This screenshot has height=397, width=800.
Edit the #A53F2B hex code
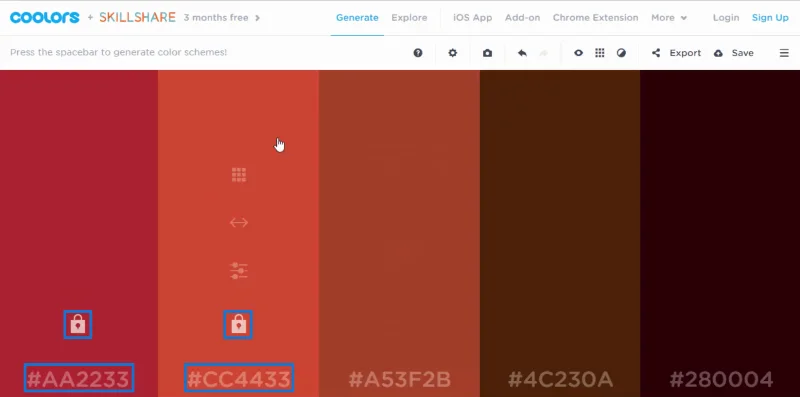399,379
